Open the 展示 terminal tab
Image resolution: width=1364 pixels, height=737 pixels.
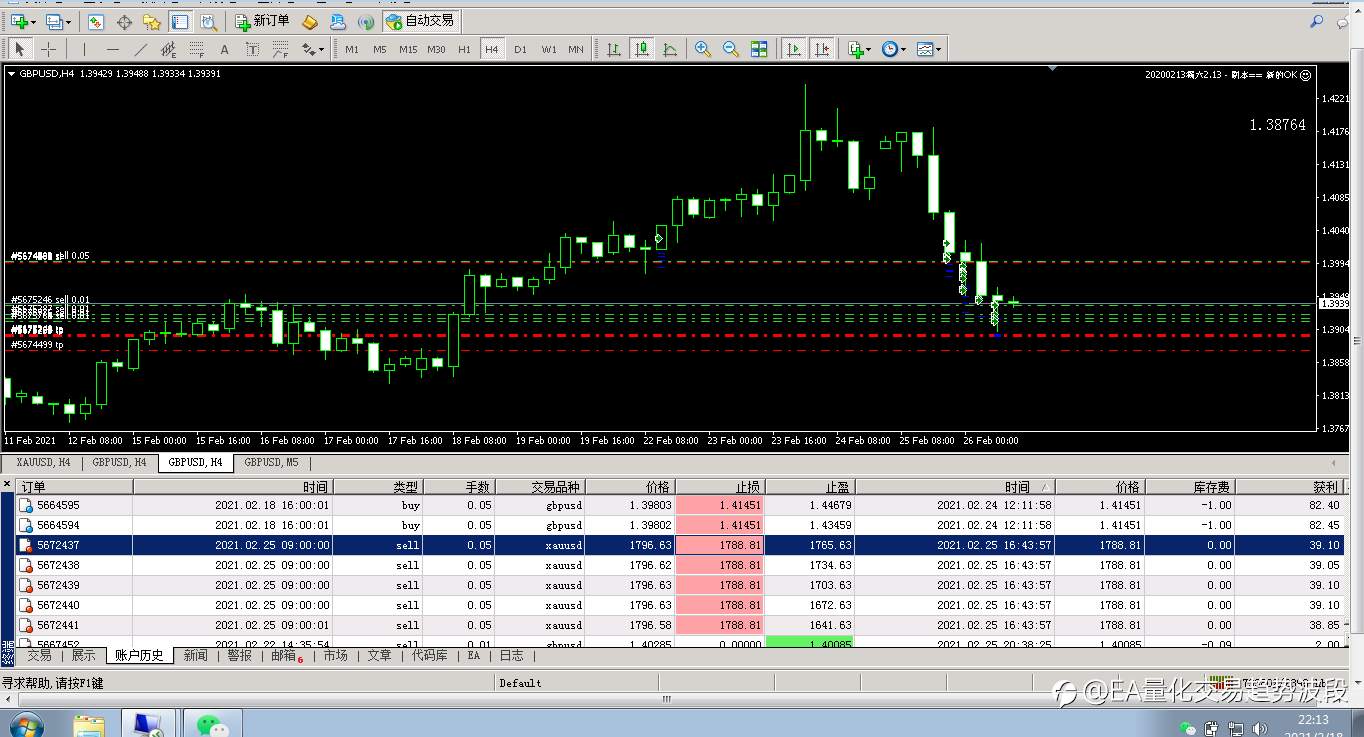(83, 656)
